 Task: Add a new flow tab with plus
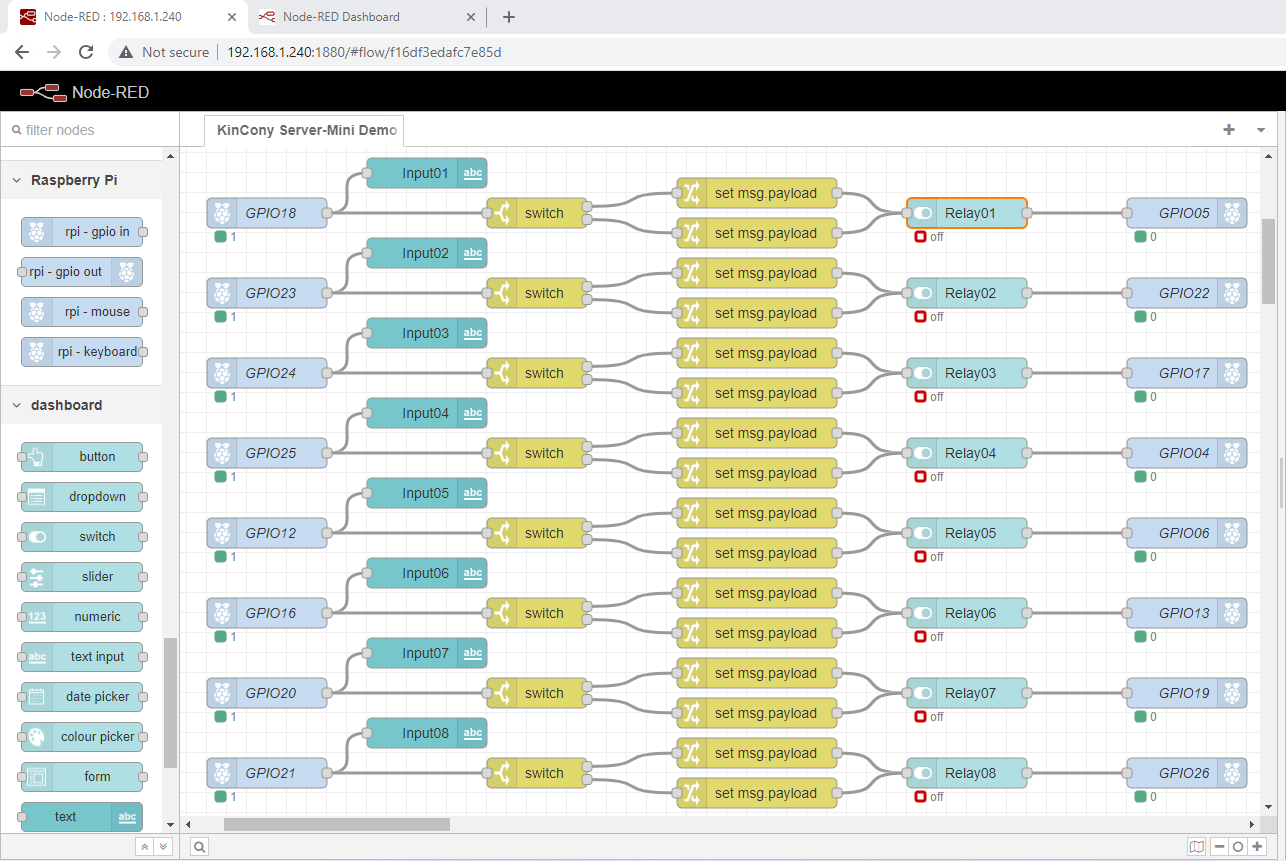click(1229, 130)
